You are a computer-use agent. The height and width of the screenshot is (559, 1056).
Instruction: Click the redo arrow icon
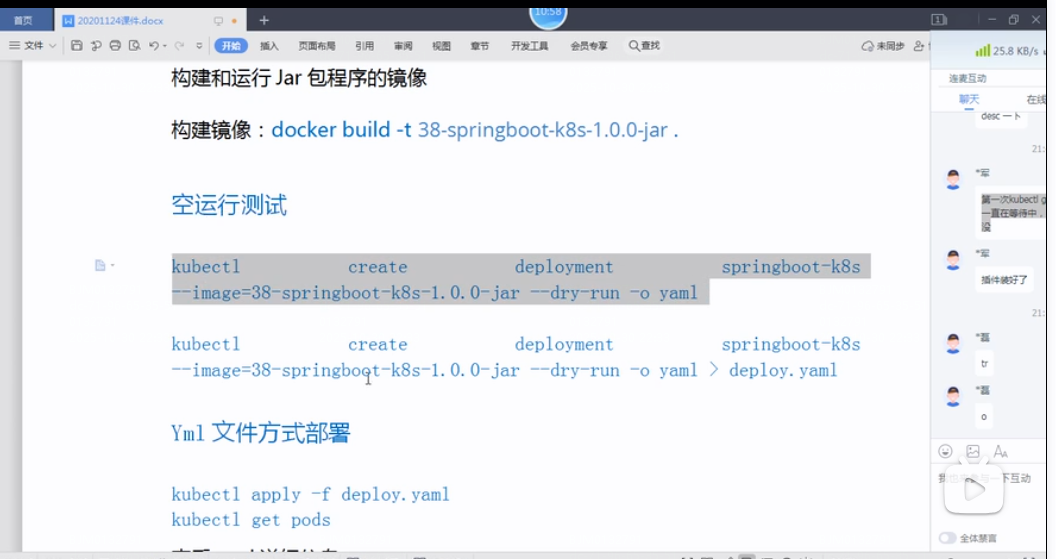(x=179, y=46)
